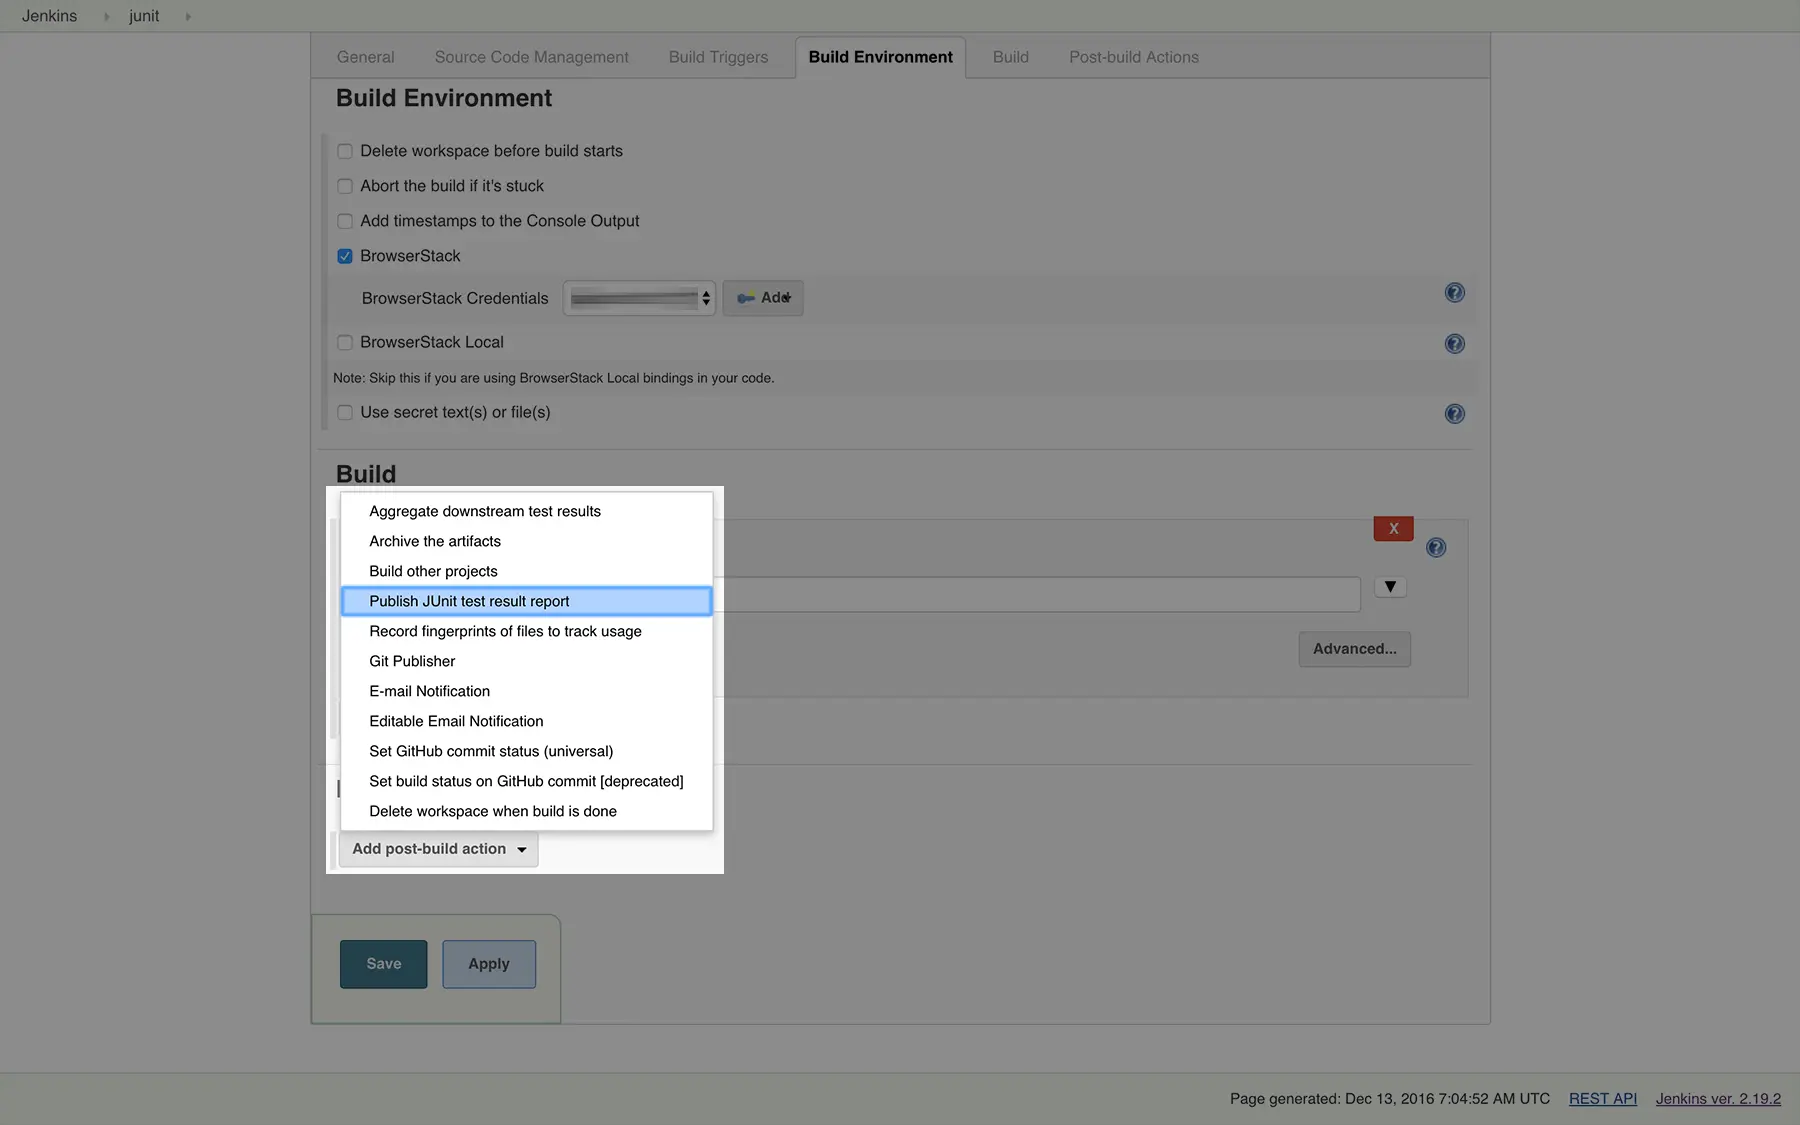
Task: Click the Advanced... button
Action: coord(1354,649)
